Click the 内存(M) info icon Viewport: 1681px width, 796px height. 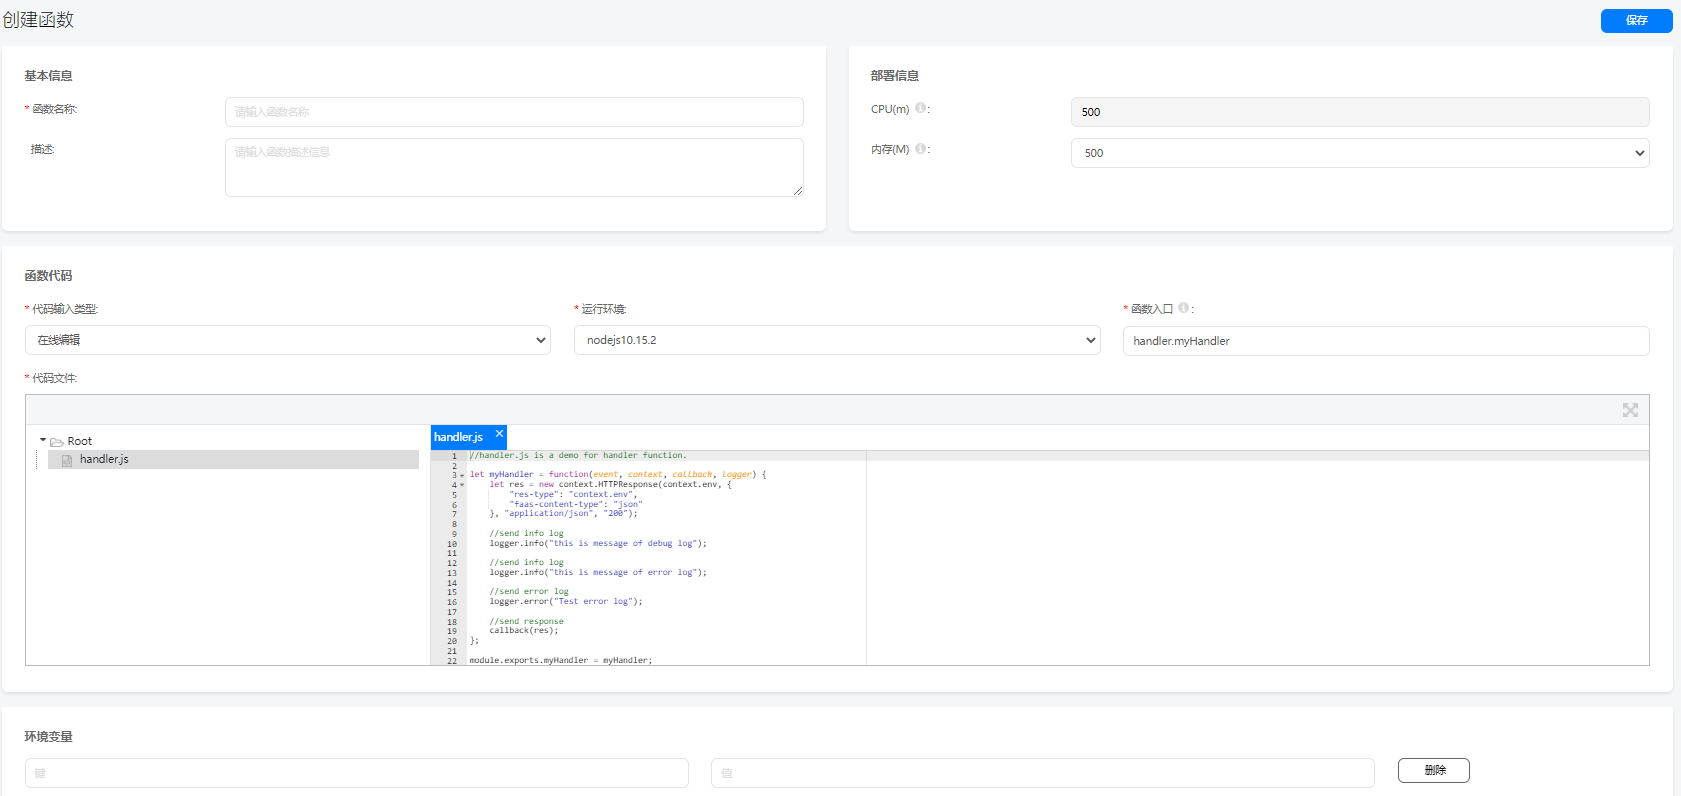coord(920,148)
